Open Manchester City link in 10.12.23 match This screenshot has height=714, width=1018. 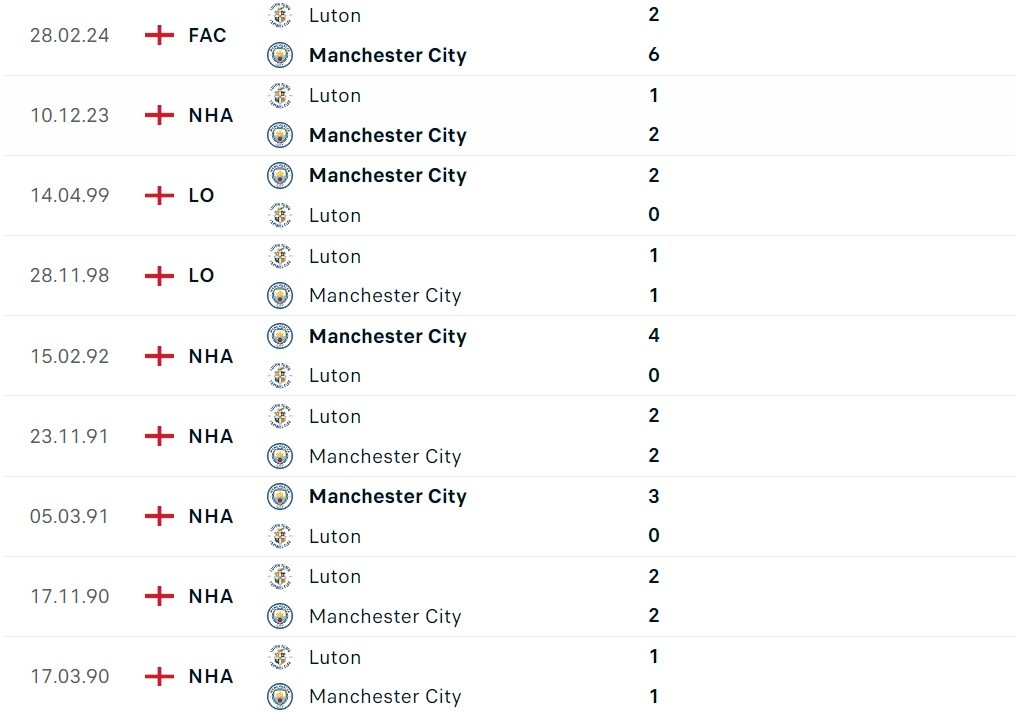[388, 135]
